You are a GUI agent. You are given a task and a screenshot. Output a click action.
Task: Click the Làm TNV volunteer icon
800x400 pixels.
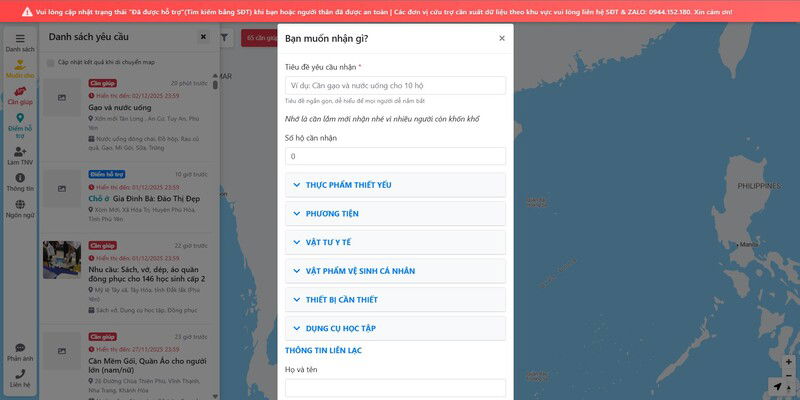(19, 154)
